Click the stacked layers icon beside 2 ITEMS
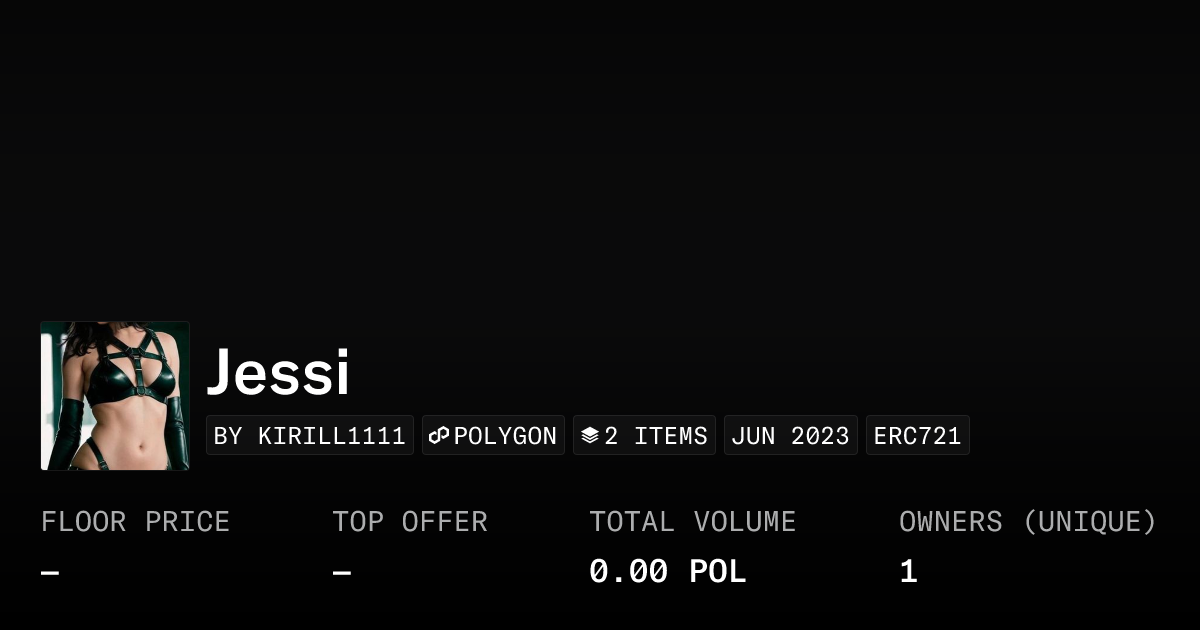This screenshot has height=630, width=1200. click(590, 434)
